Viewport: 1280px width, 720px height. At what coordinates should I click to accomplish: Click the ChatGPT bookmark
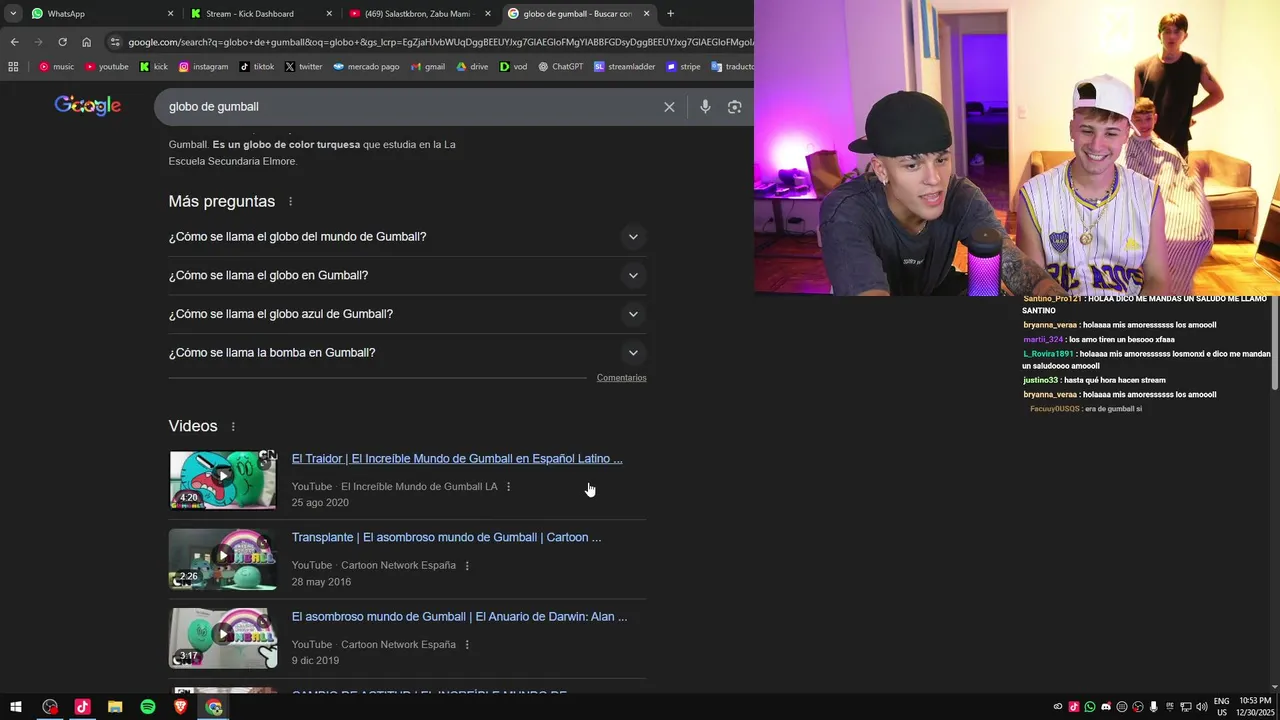coord(560,67)
